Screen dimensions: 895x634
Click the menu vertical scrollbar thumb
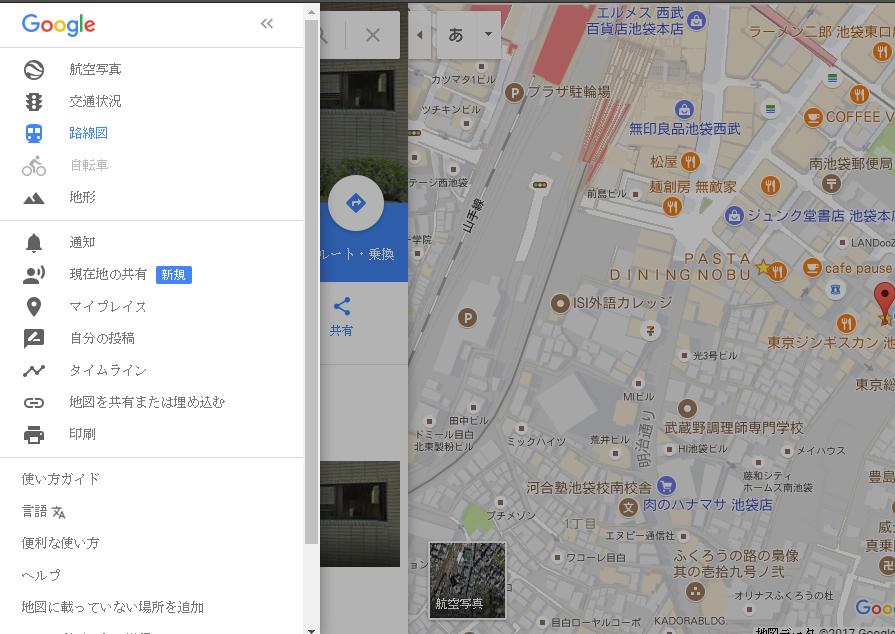click(311, 282)
